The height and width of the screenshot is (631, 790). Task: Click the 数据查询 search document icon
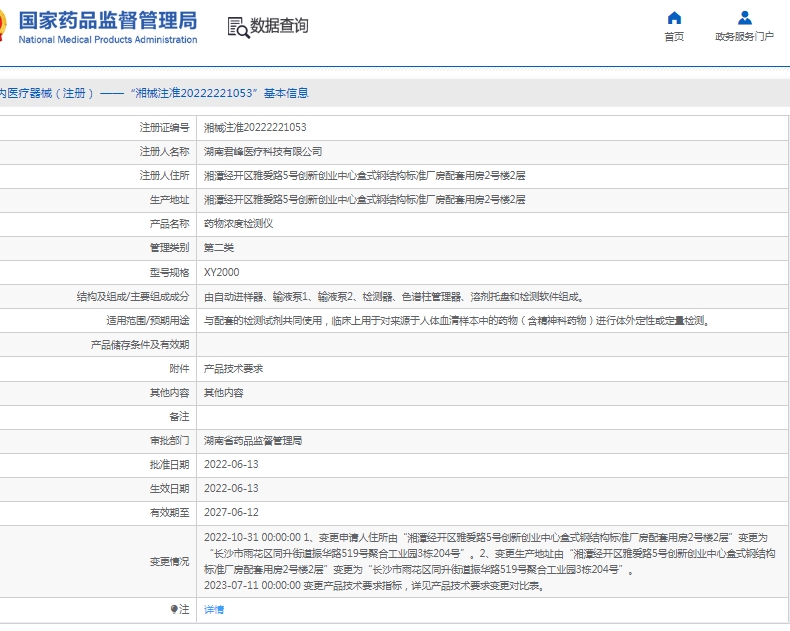point(238,27)
